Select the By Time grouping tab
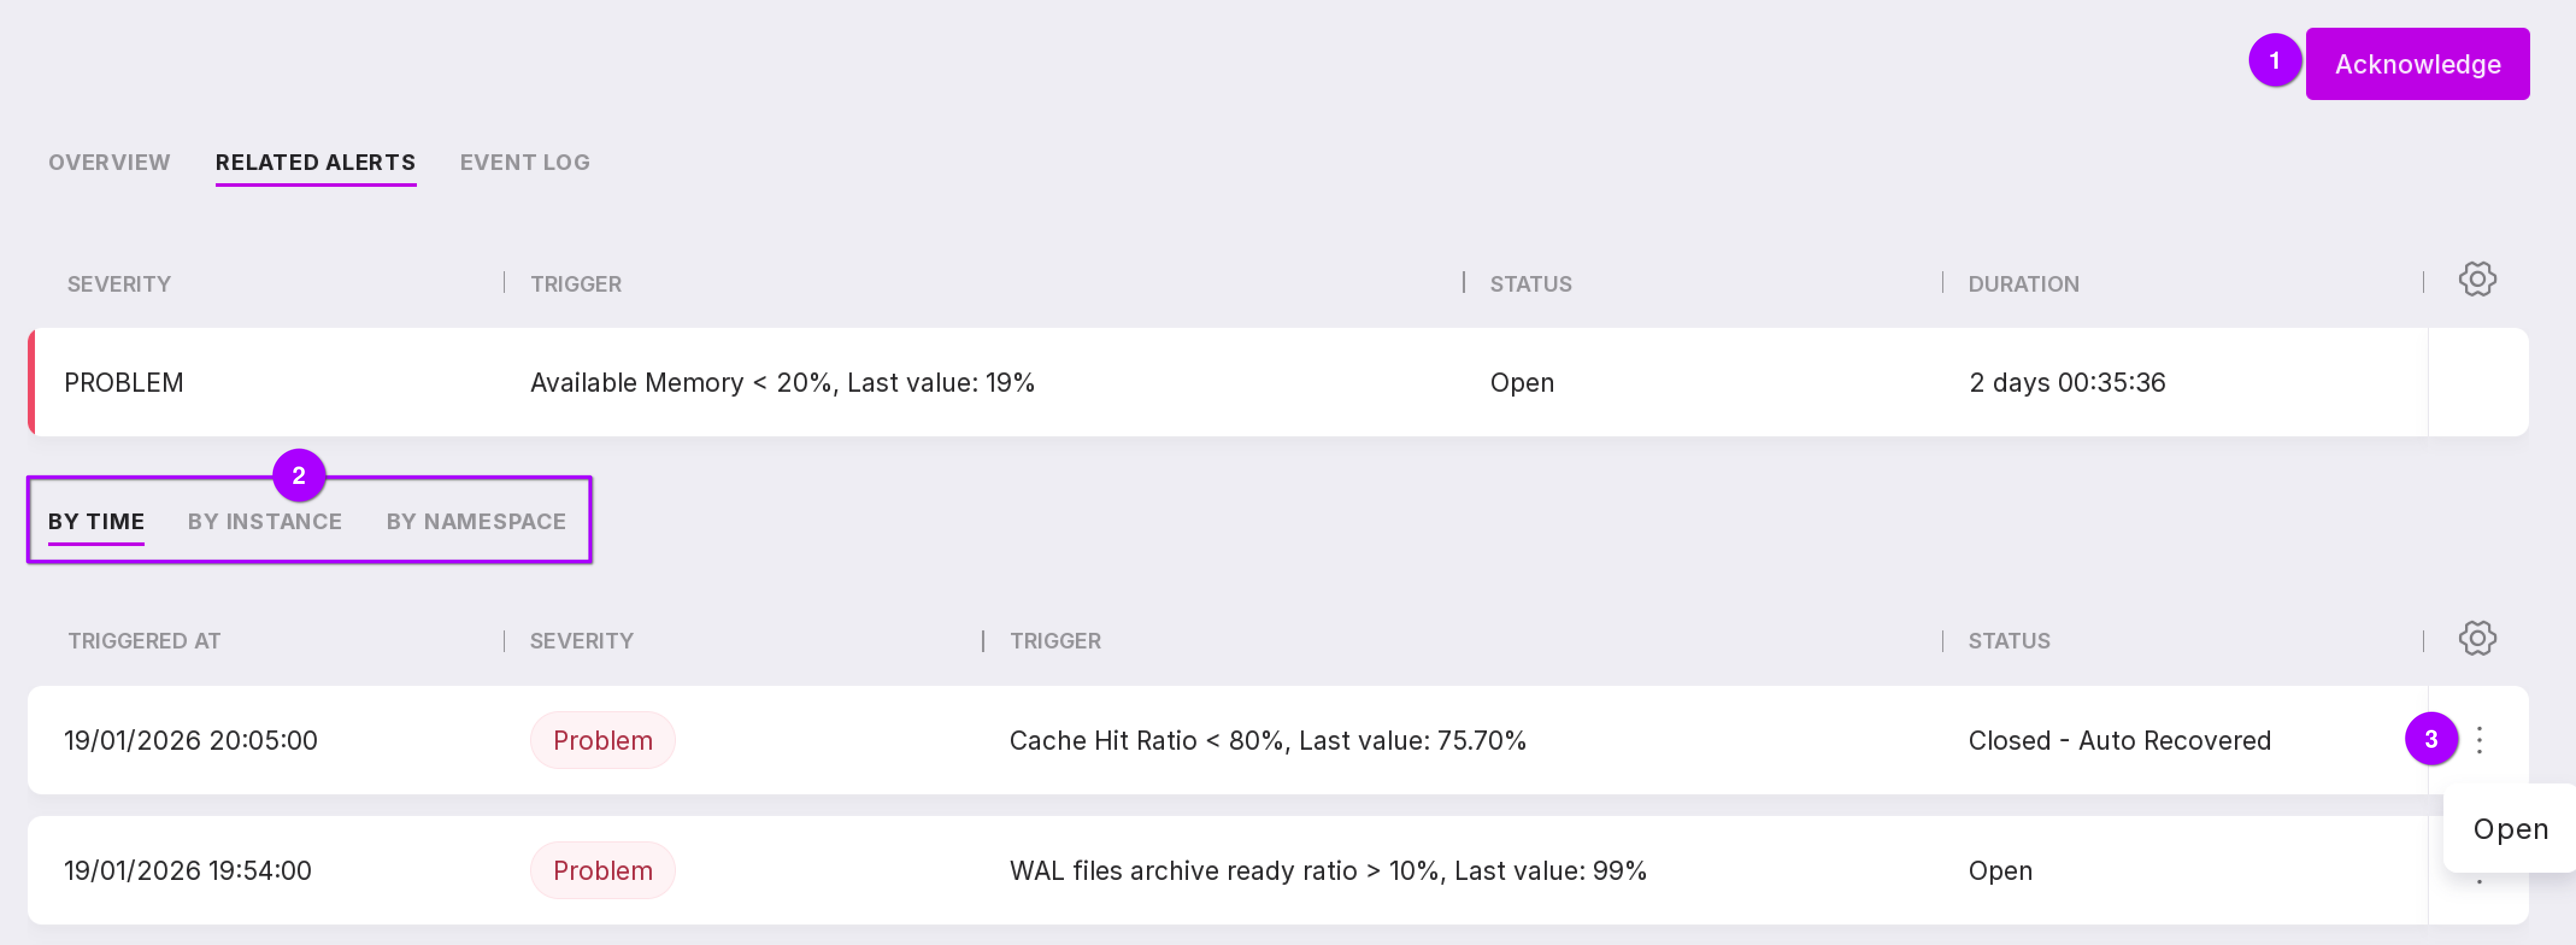Viewport: 2576px width, 945px height. pos(96,521)
